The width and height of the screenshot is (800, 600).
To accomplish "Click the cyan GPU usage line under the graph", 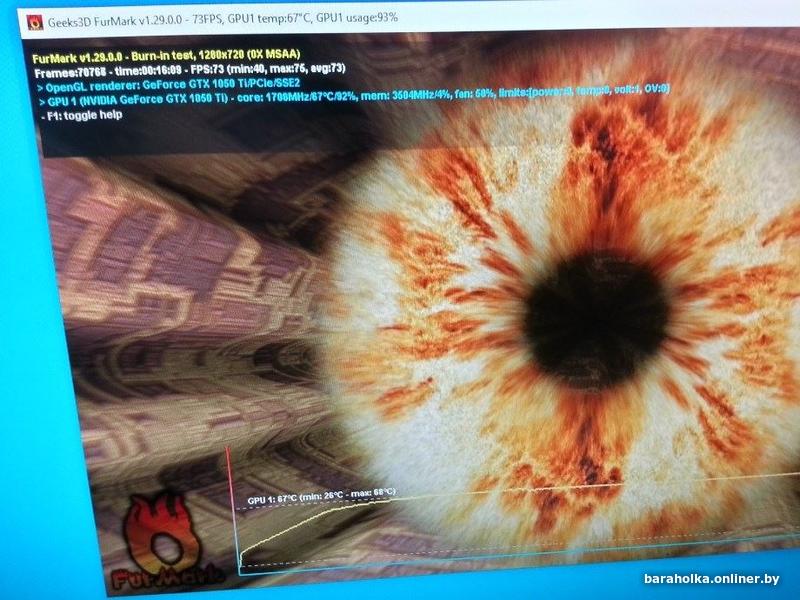I will (510, 554).
